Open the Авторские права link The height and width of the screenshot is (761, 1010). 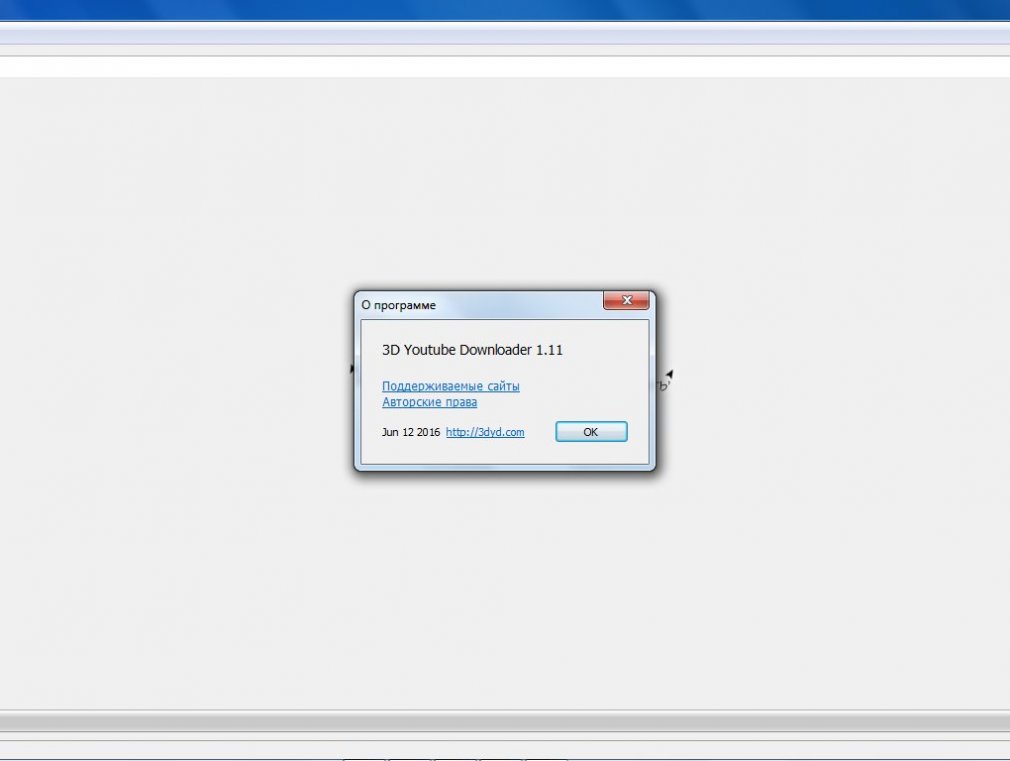[429, 402]
